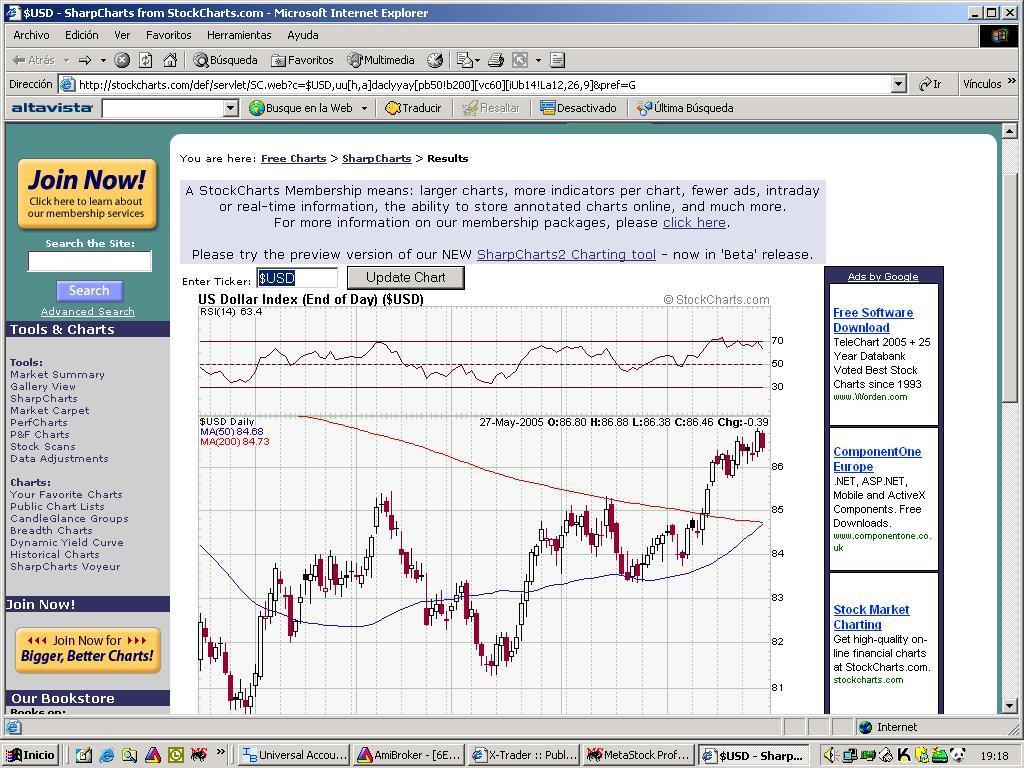The width and height of the screenshot is (1024, 768).
Task: Switch to Universal Account taskbar window
Action: [295, 755]
